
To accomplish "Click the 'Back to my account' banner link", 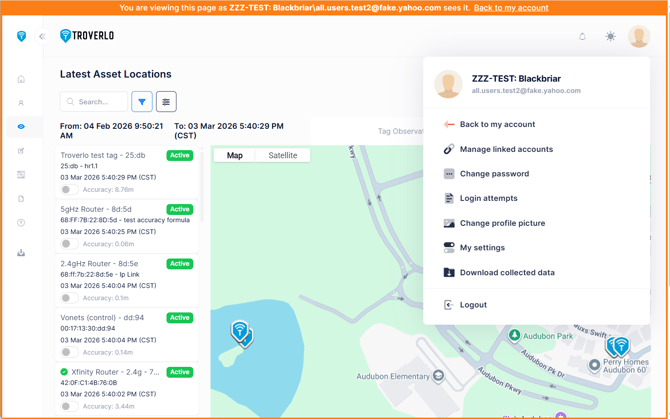I will tap(510, 7).
